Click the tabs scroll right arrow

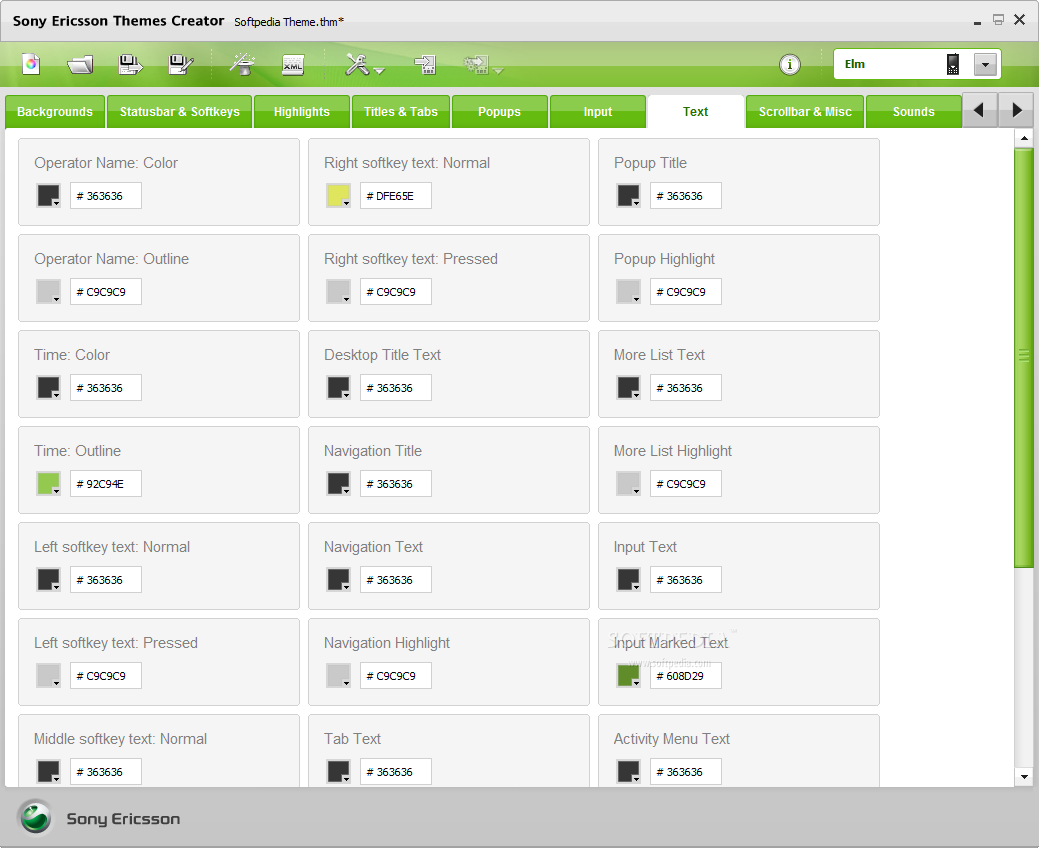click(x=1016, y=110)
